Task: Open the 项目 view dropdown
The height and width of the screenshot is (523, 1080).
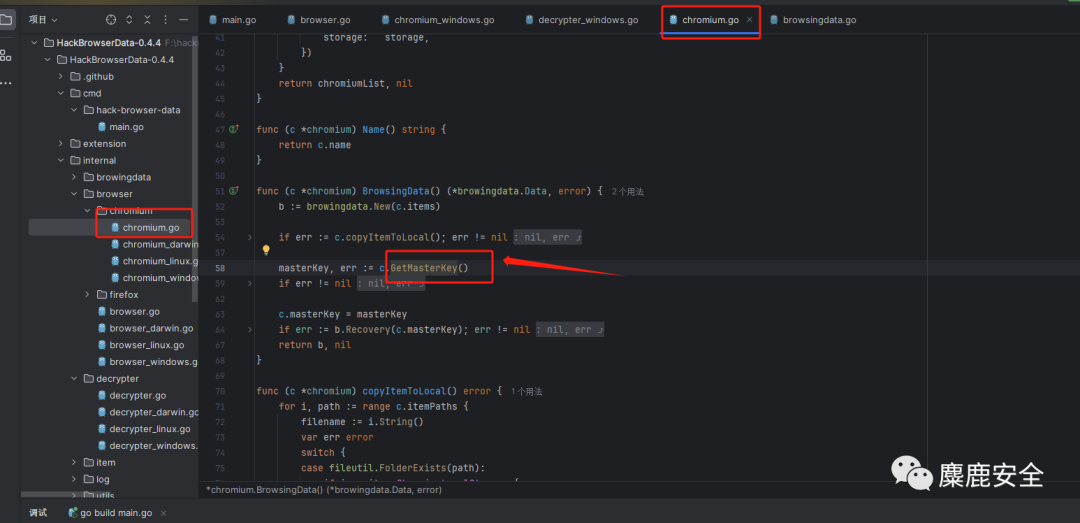Action: (x=43, y=20)
